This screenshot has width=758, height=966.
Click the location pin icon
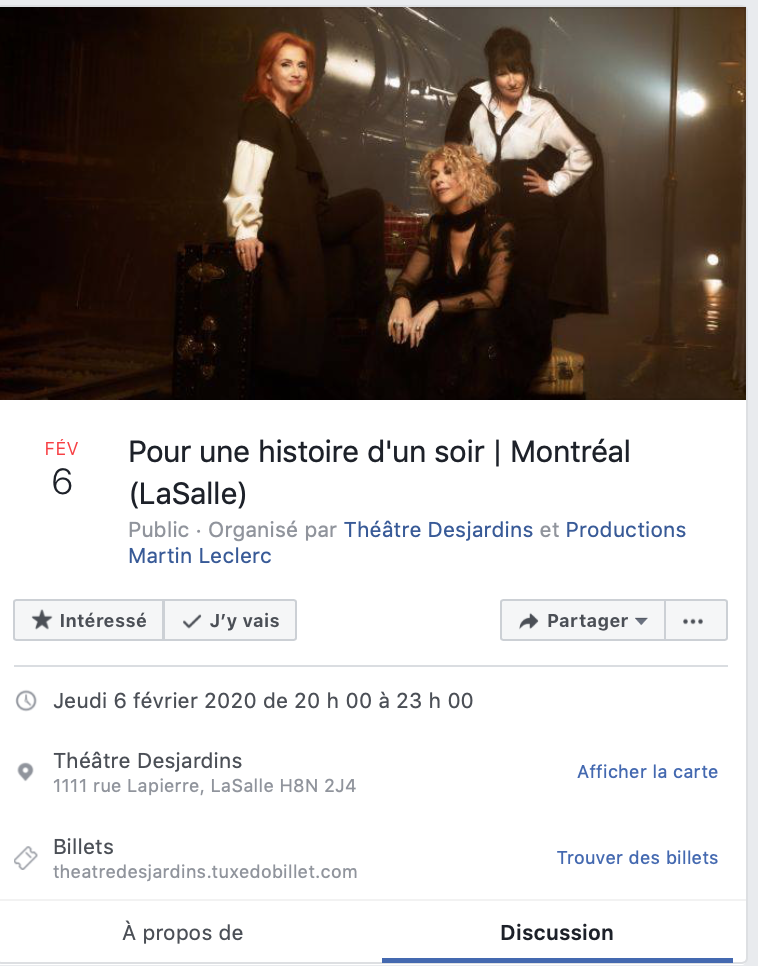tap(25, 771)
